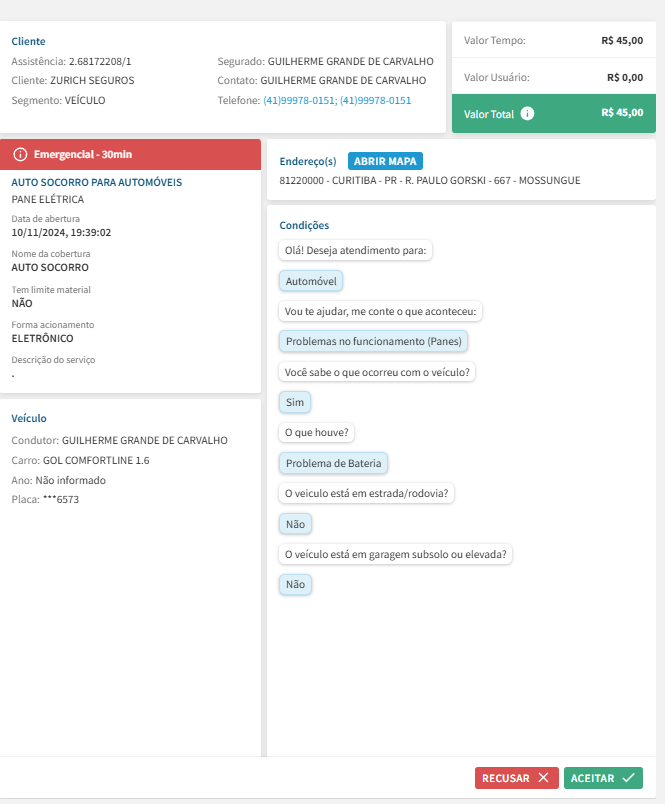Click the Problemas no funcionamento (Panes) chip

coord(374,341)
